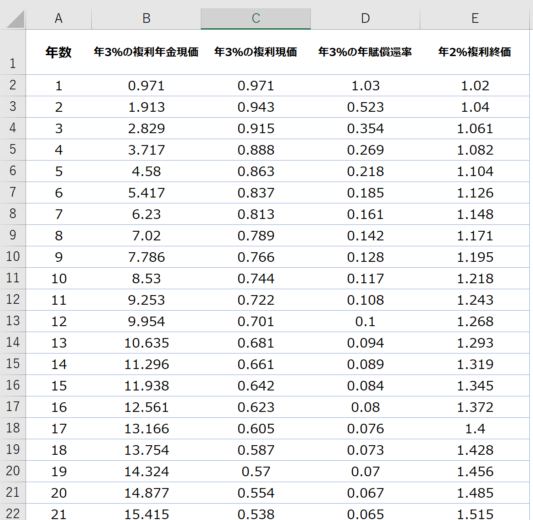This screenshot has width=533, height=520.
Task: Click the 年数 header cell
Action: click(58, 52)
